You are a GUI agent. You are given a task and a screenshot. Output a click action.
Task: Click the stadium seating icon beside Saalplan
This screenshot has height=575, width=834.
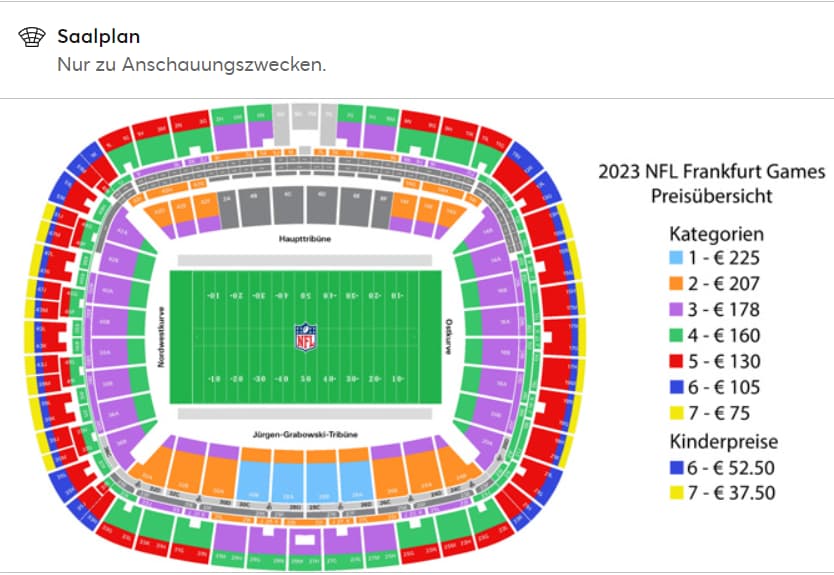point(32,37)
